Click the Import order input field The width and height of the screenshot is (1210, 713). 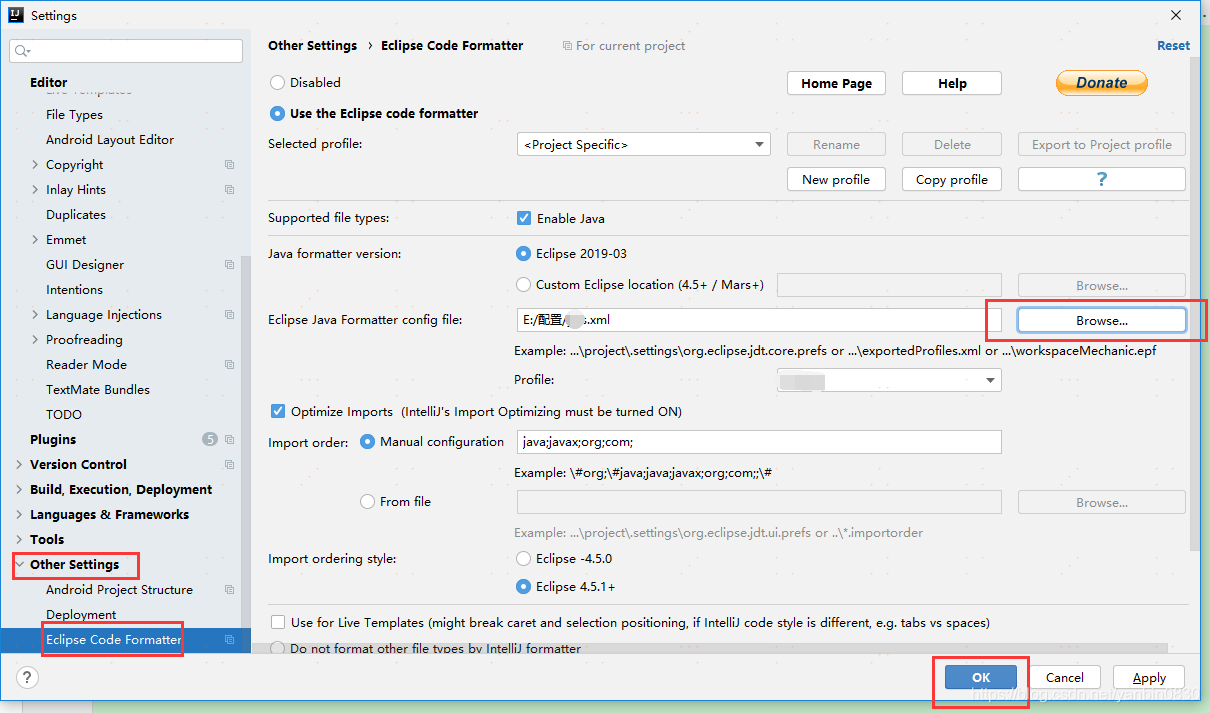758,441
